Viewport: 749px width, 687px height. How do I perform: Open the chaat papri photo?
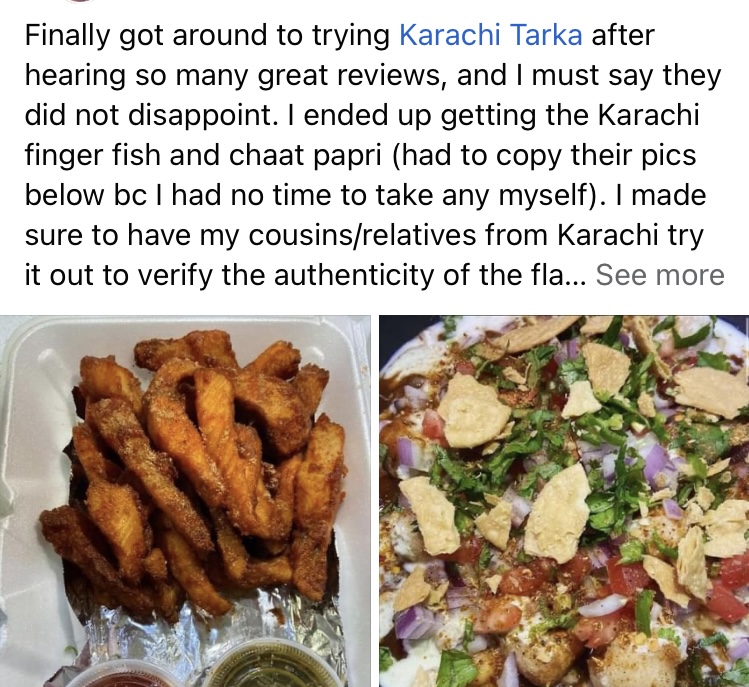(564, 501)
